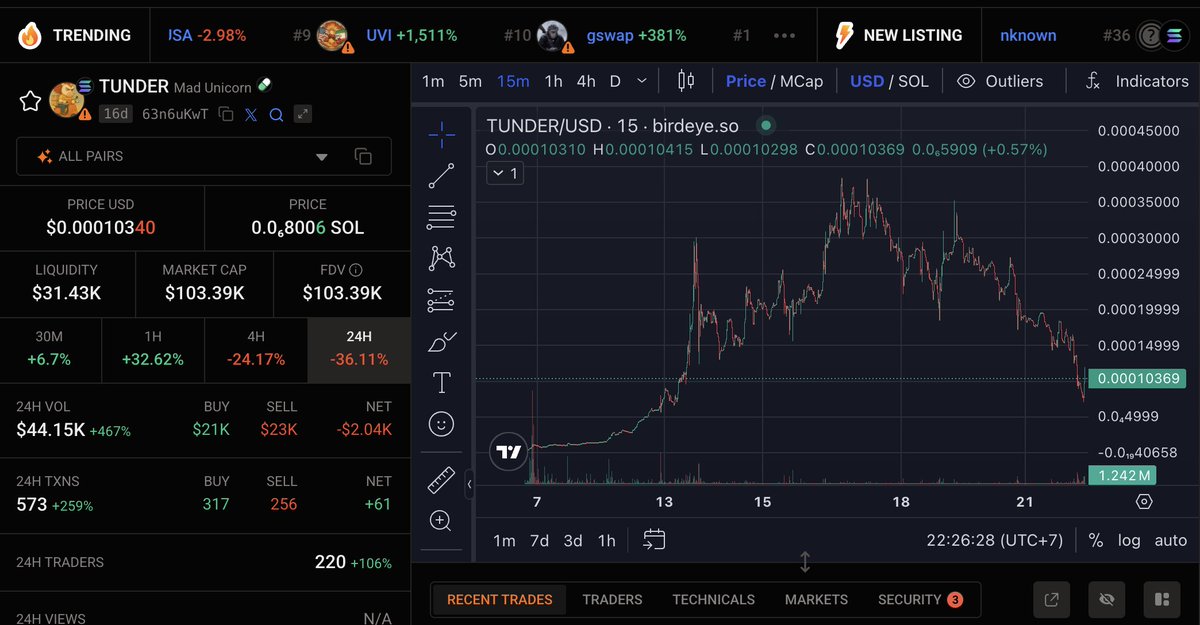Switch the bottom panel layout
The width and height of the screenshot is (1200, 625).
pos(1161,599)
